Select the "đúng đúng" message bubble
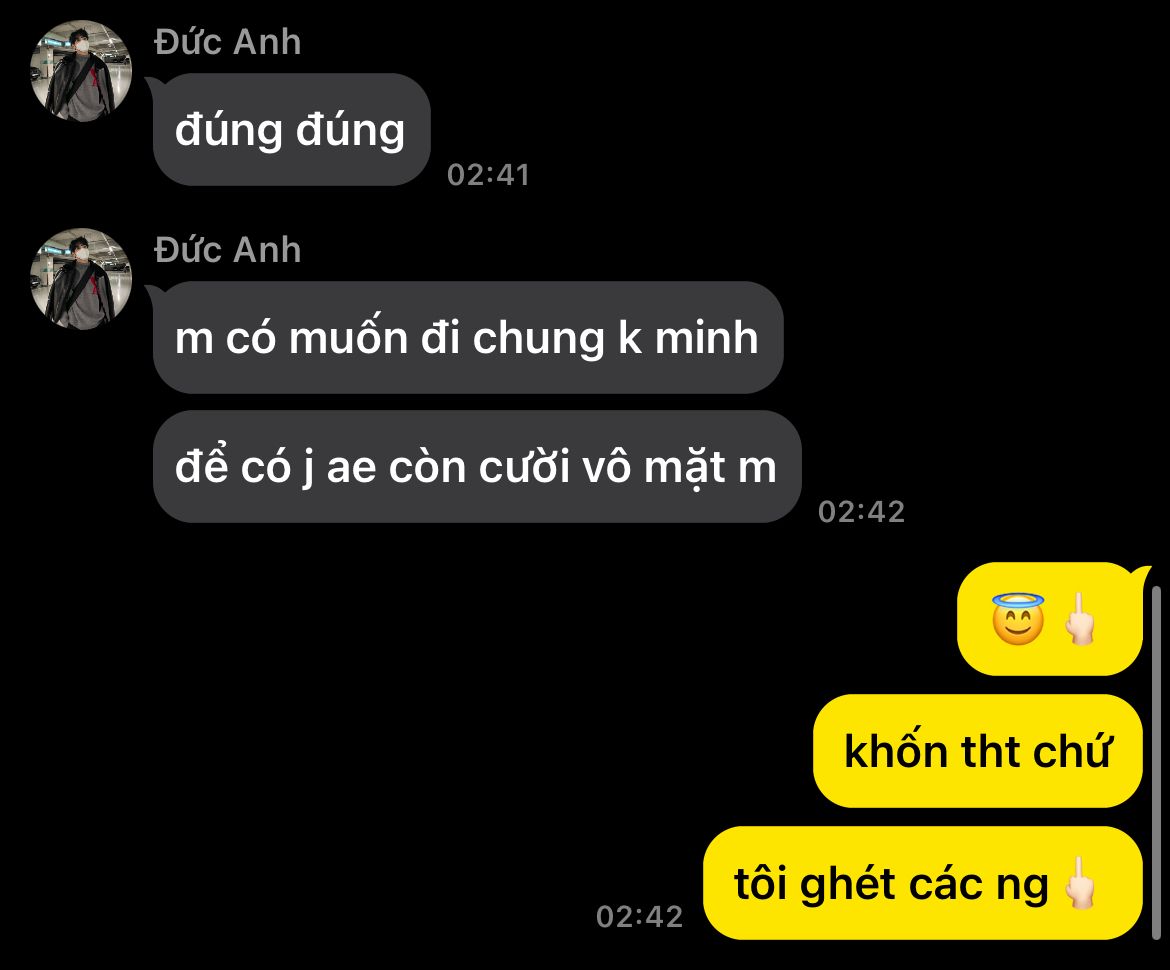Image resolution: width=1170 pixels, height=970 pixels. [291, 130]
